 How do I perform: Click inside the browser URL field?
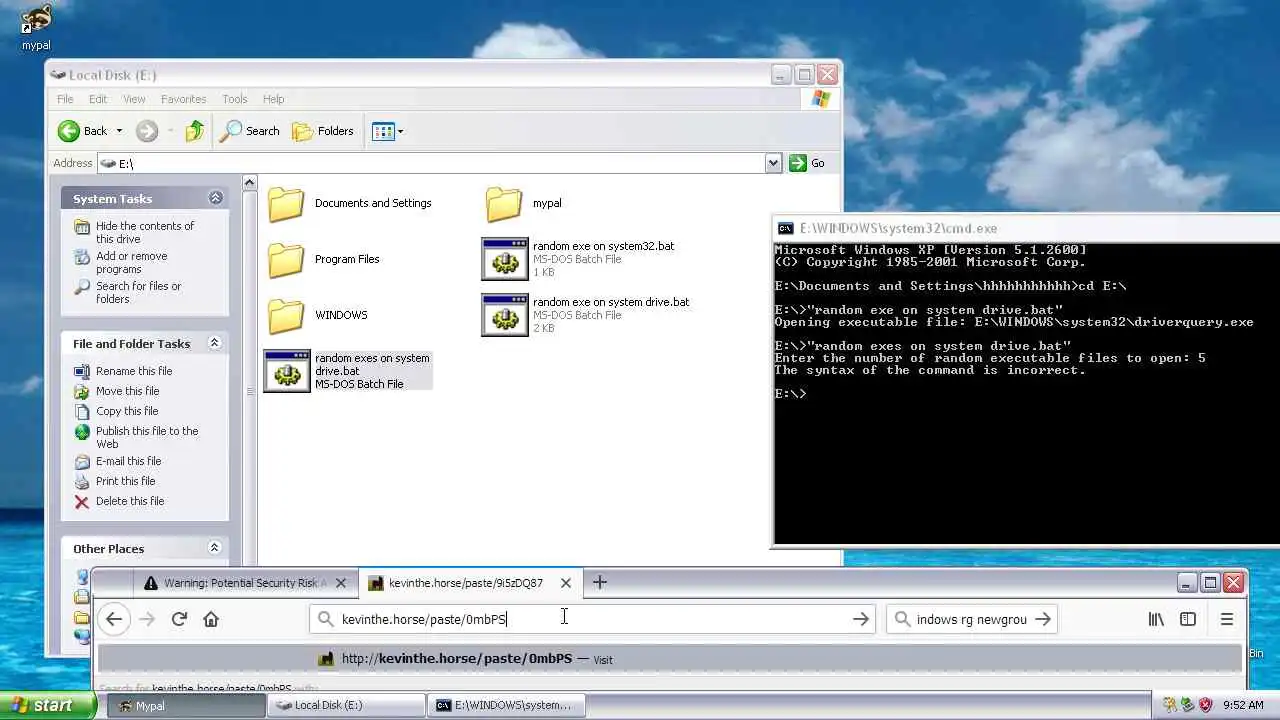[x=592, y=619]
